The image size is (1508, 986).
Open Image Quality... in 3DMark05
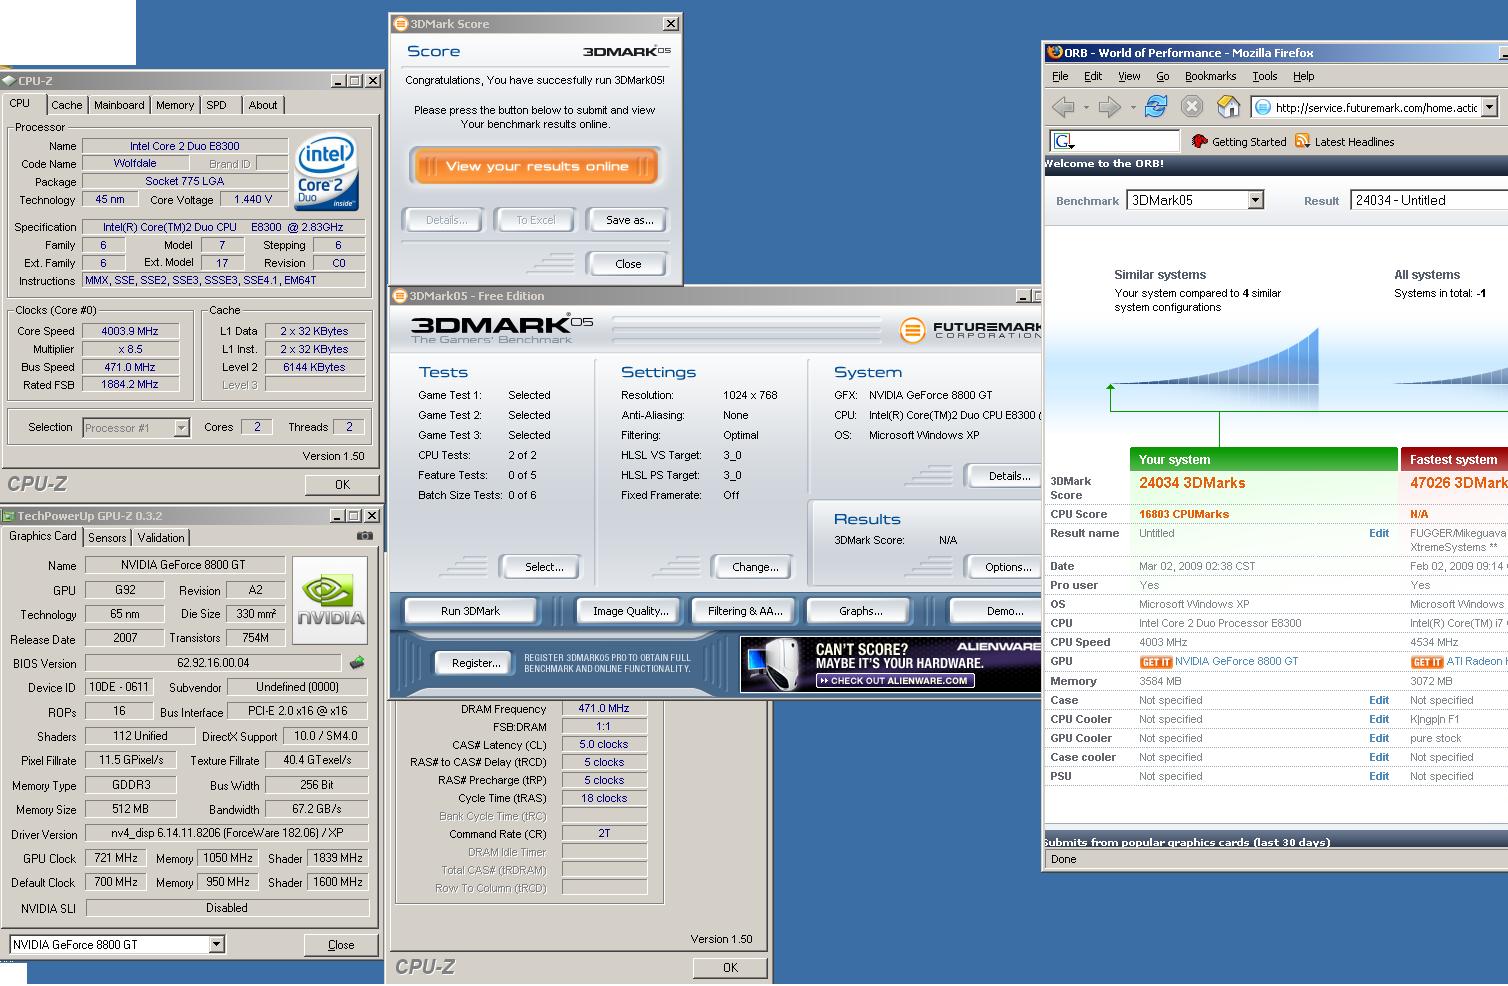click(x=630, y=611)
